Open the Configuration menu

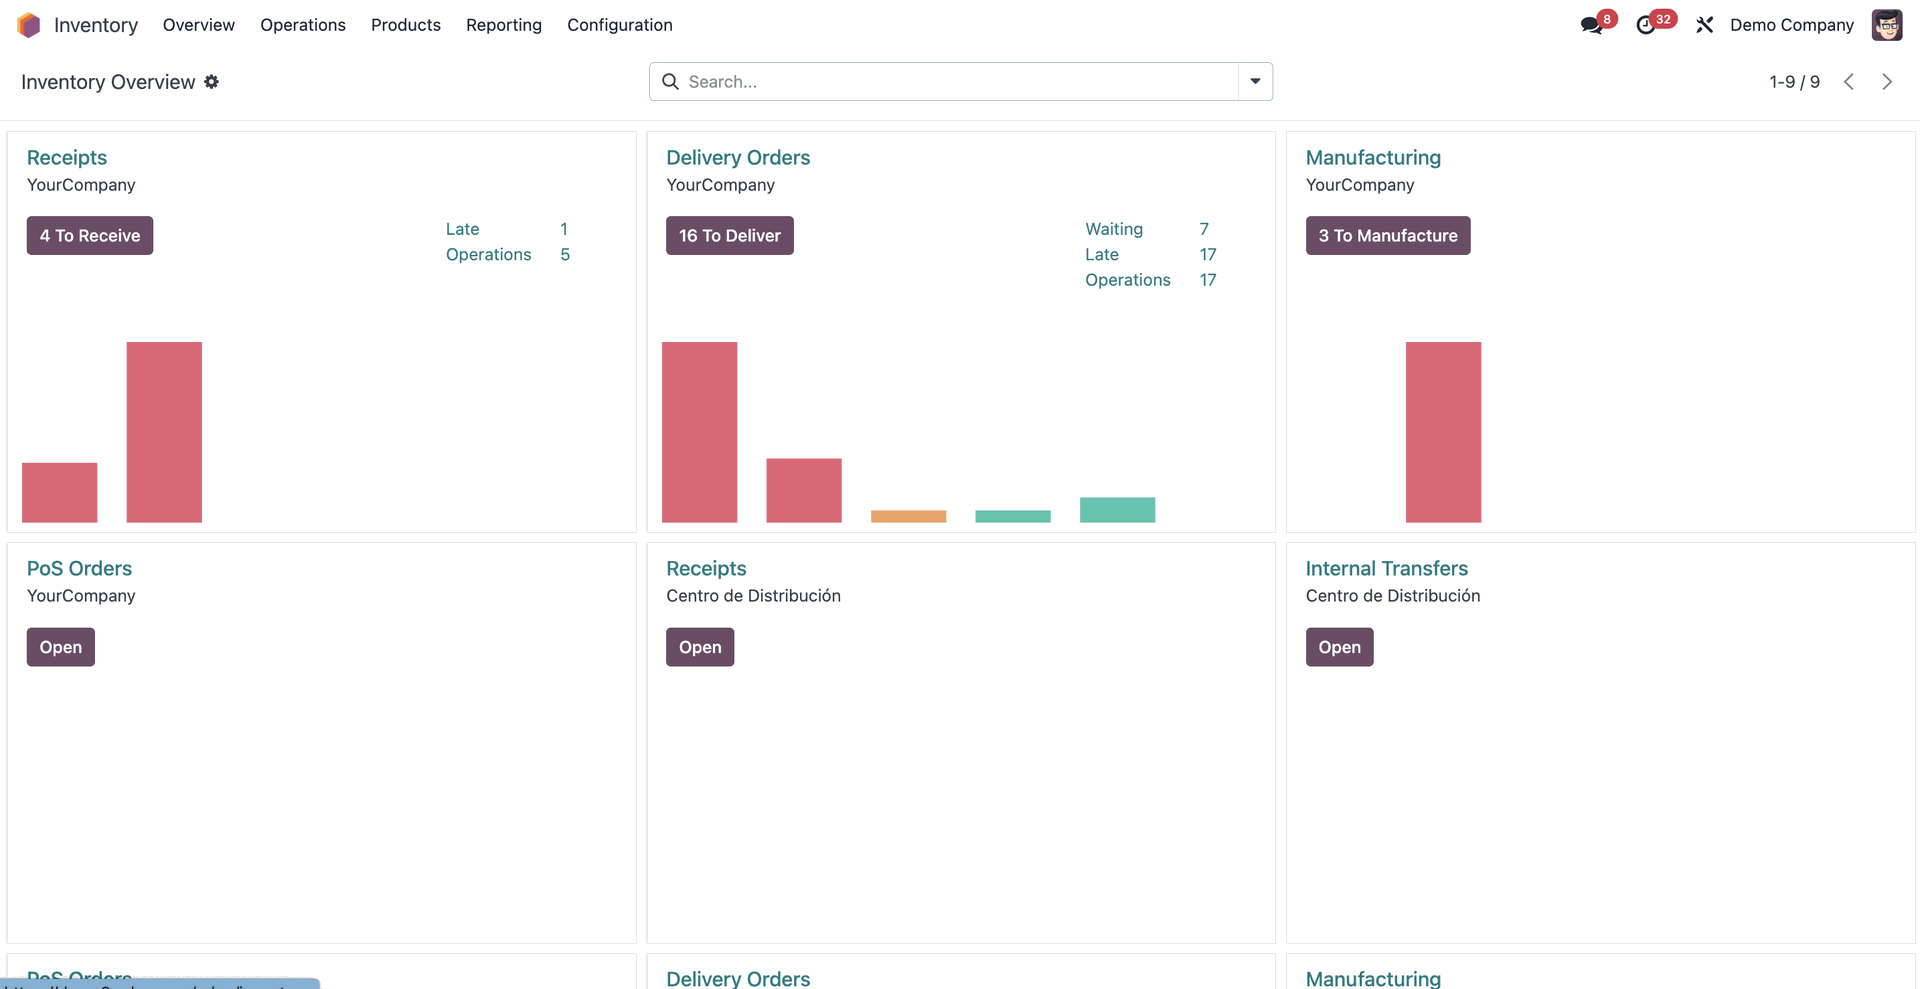pyautogui.click(x=620, y=25)
